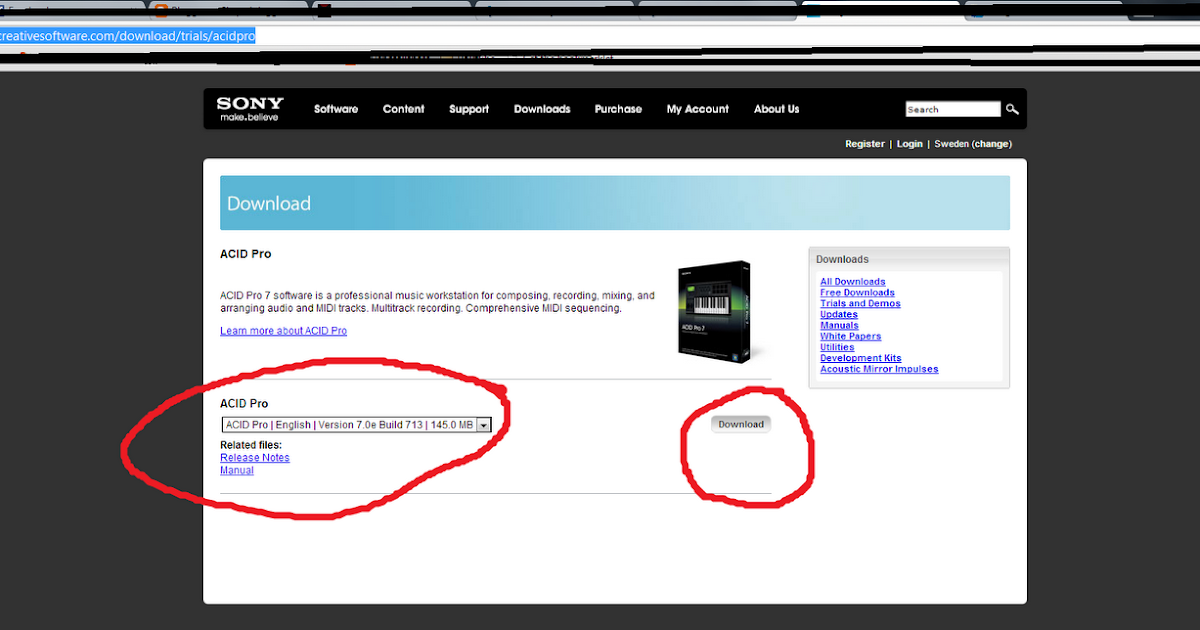Open the Updates sidebar link
This screenshot has width=1200, height=630.
[839, 315]
